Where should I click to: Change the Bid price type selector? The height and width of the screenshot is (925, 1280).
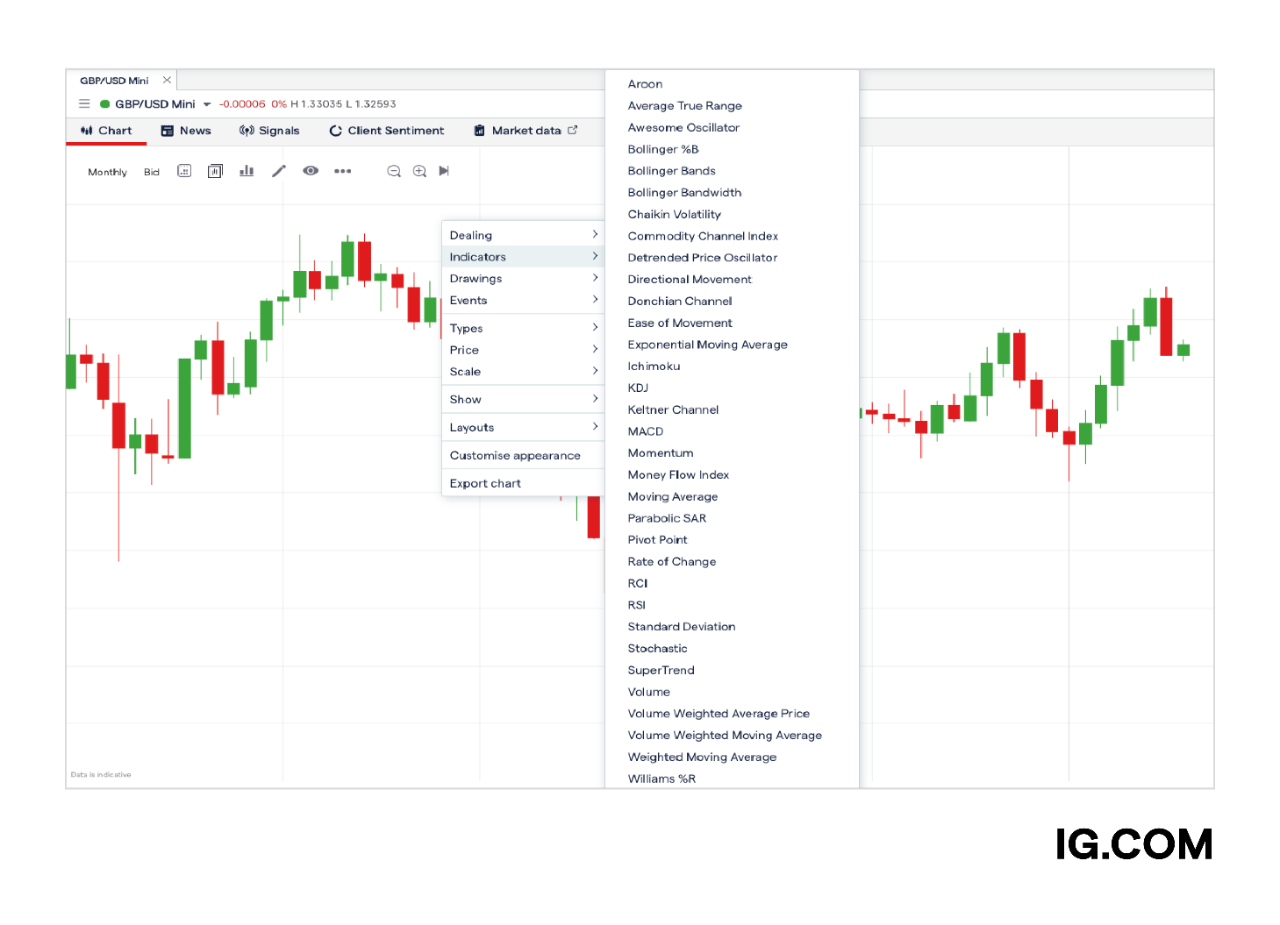coord(151,172)
